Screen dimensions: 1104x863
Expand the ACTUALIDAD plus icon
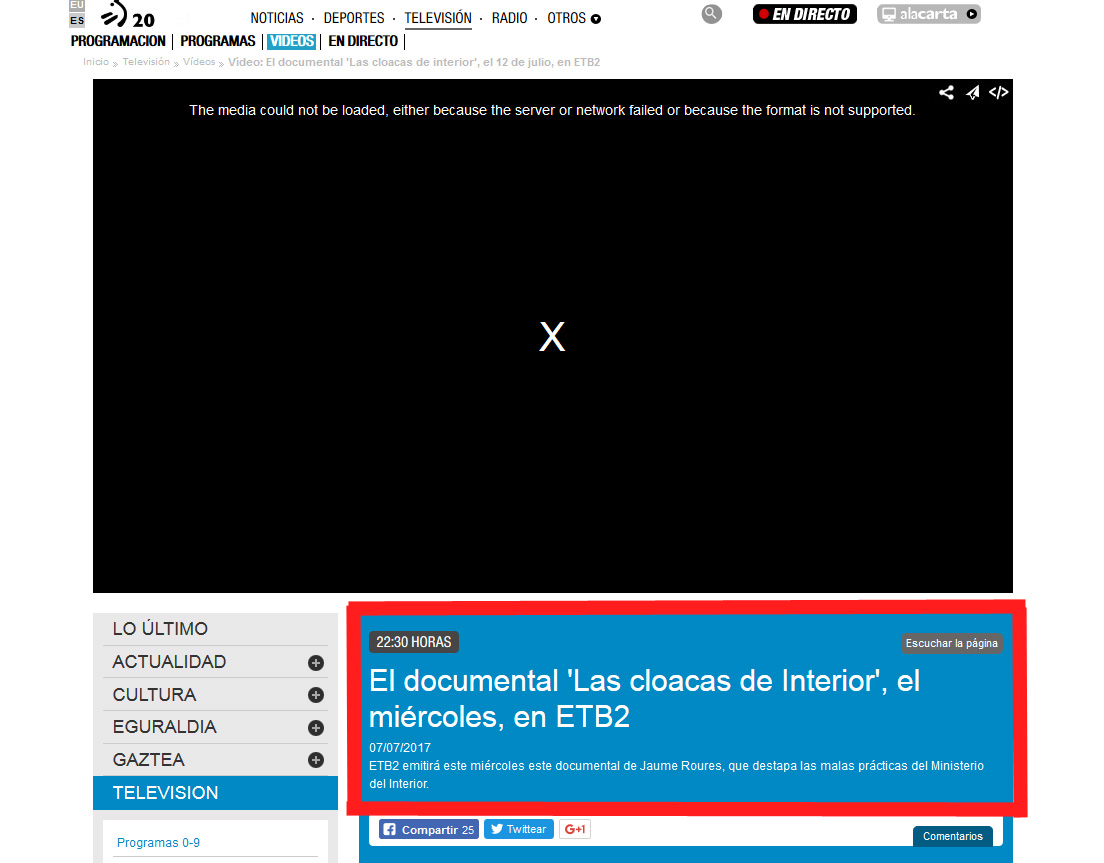316,662
